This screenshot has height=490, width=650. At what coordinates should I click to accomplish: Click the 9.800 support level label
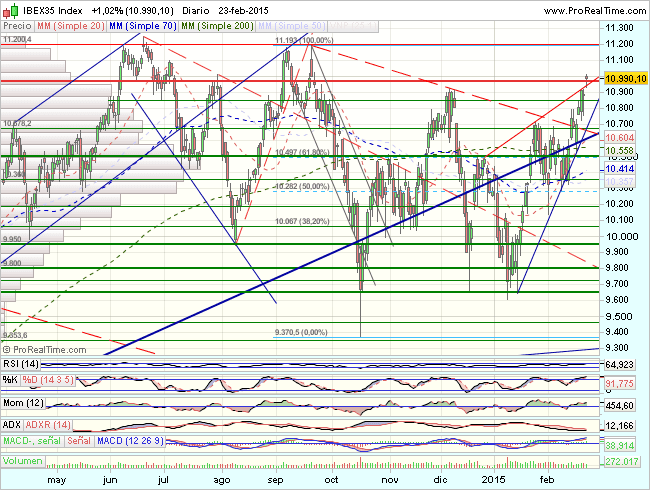pos(12,263)
